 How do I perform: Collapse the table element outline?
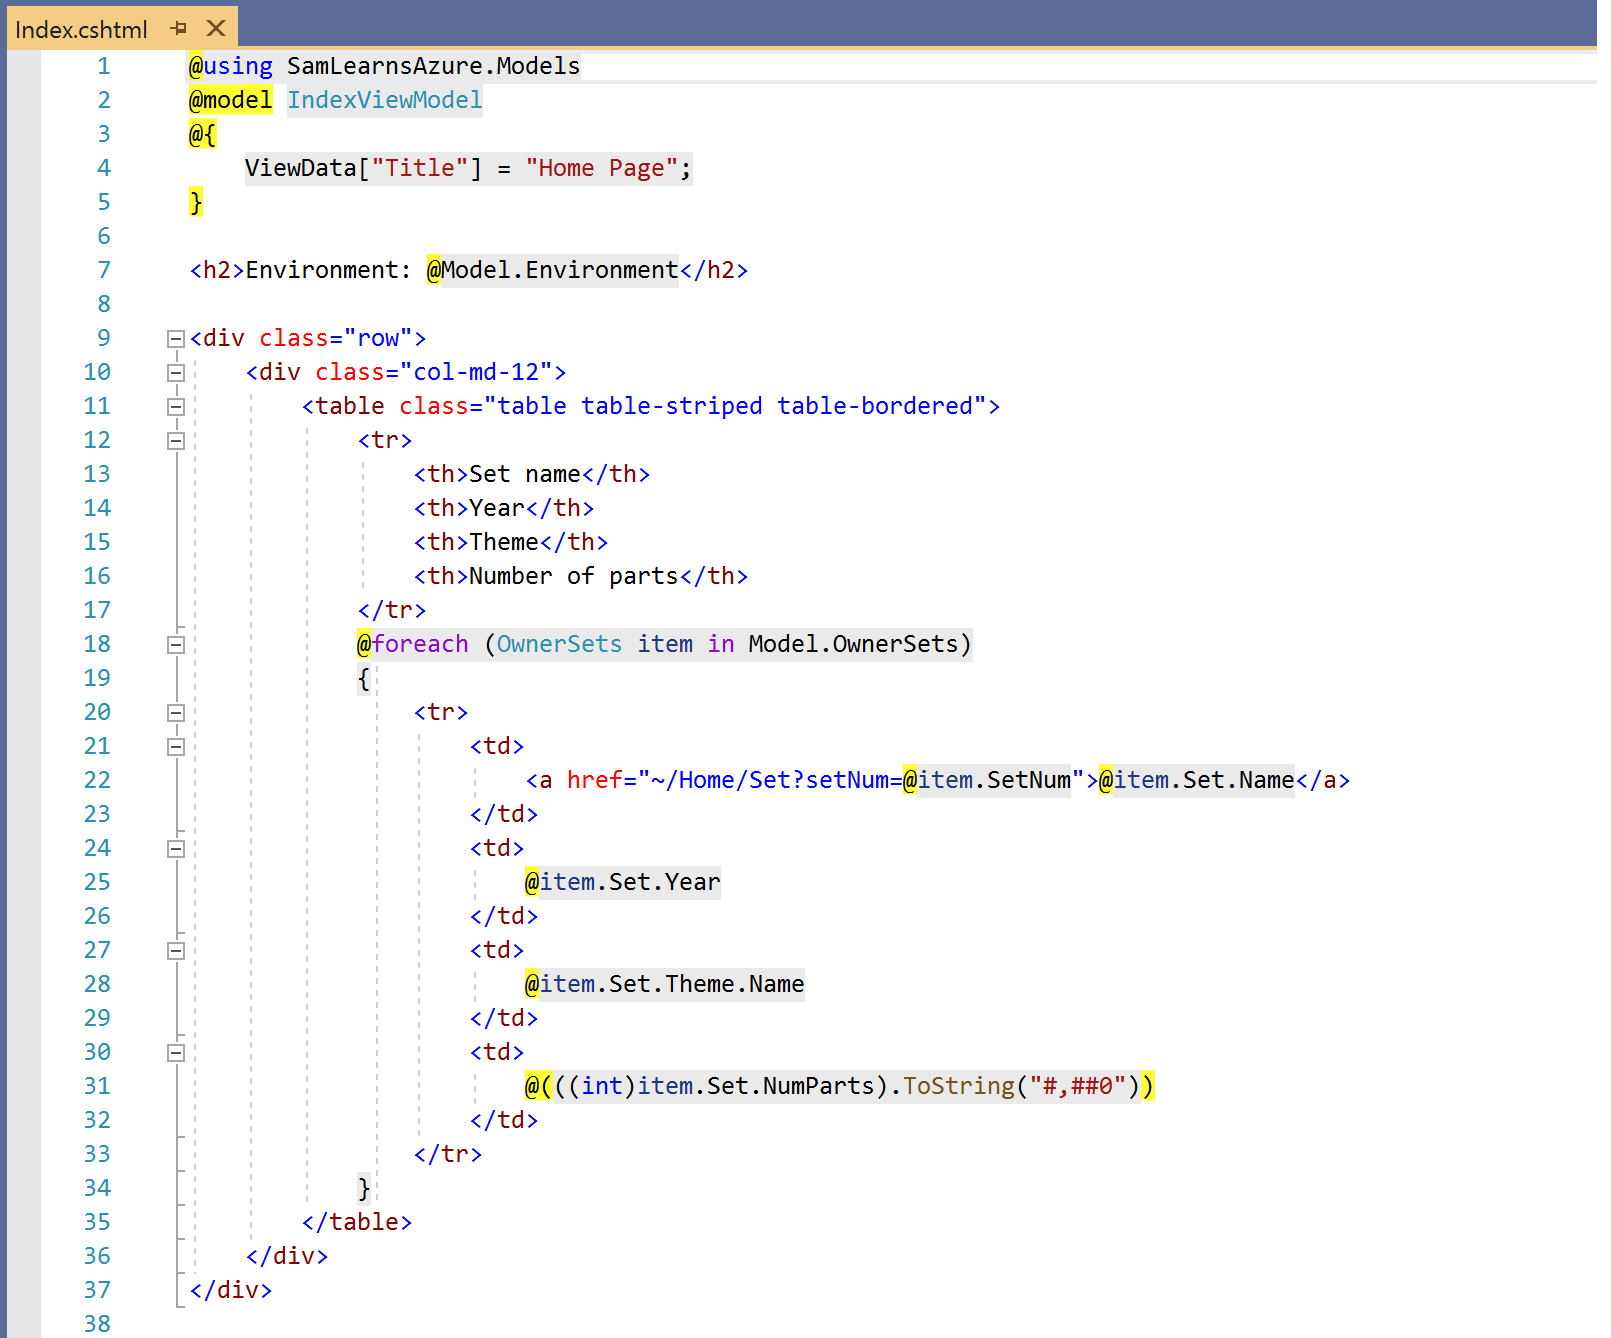176,407
